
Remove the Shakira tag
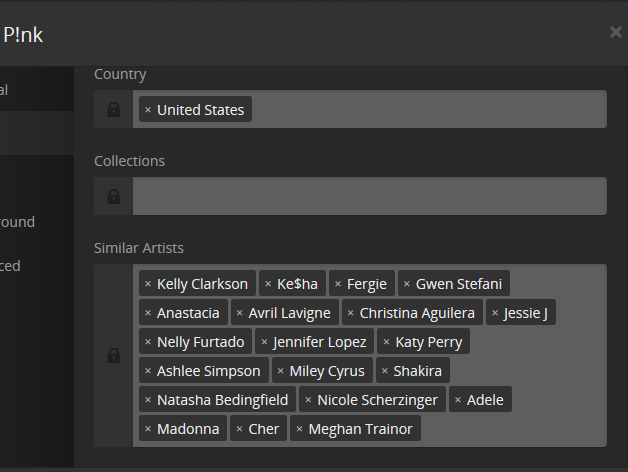tap(385, 371)
